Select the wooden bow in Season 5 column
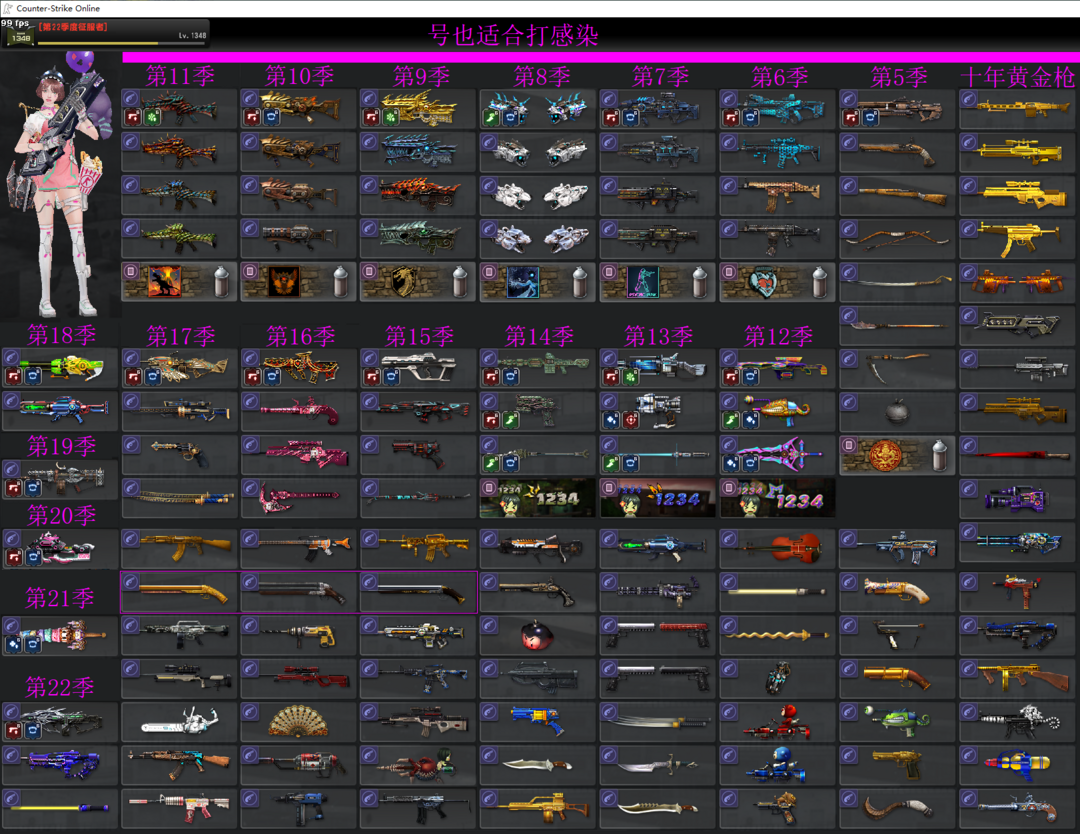Image resolution: width=1080 pixels, height=834 pixels. coord(897,238)
